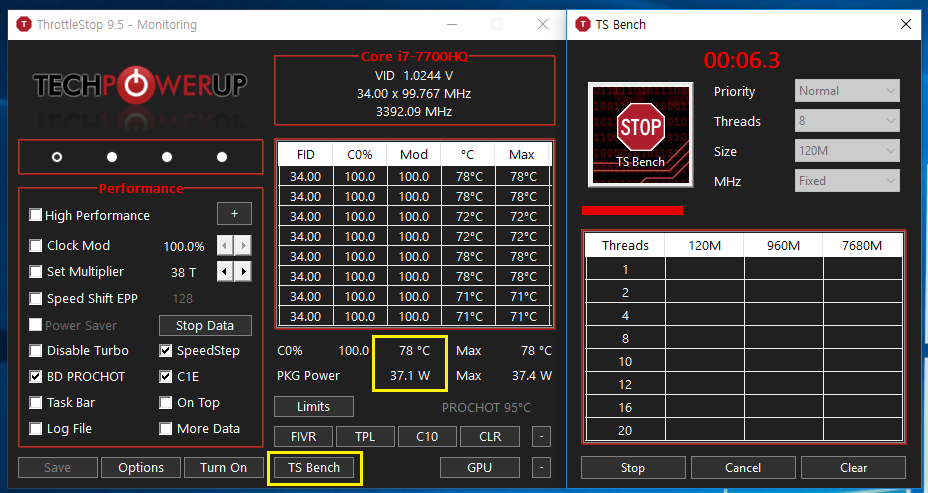Enable Log File checkbox

pos(36,428)
